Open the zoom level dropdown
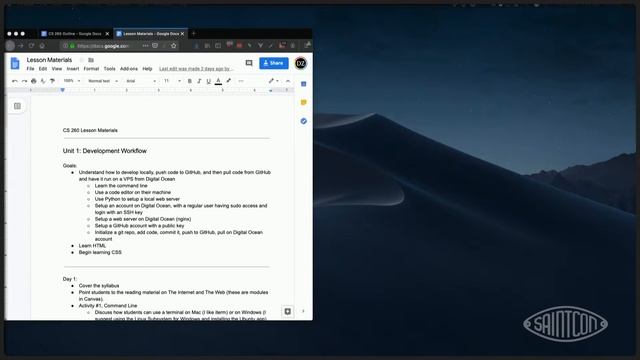 [x=72, y=81]
